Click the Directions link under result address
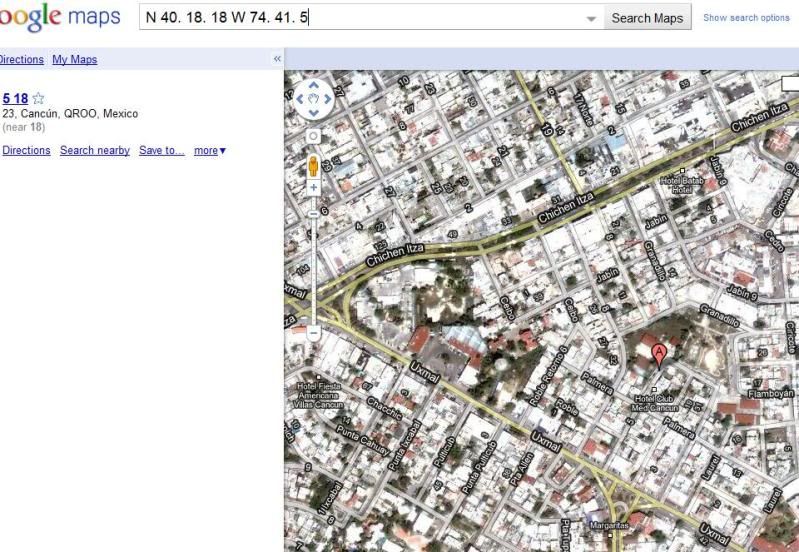Viewport: 799px width, 552px height. 26,150
